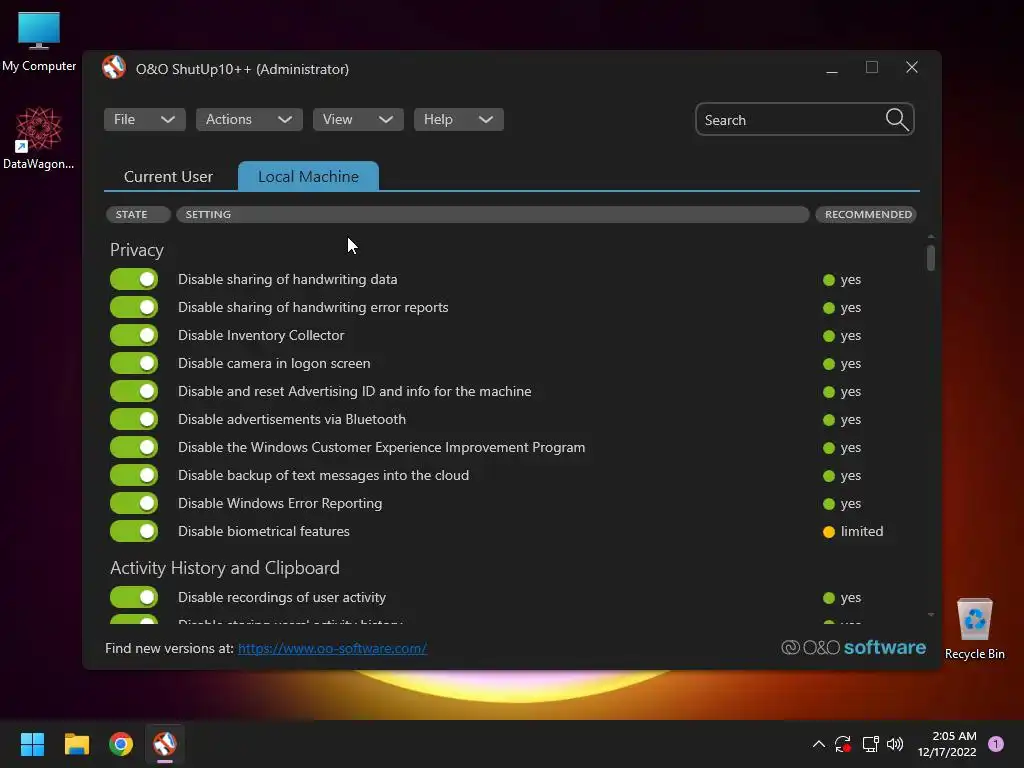The height and width of the screenshot is (768, 1024).
Task: Click 'Disable sharing of handwriting data' text
Action: point(287,279)
